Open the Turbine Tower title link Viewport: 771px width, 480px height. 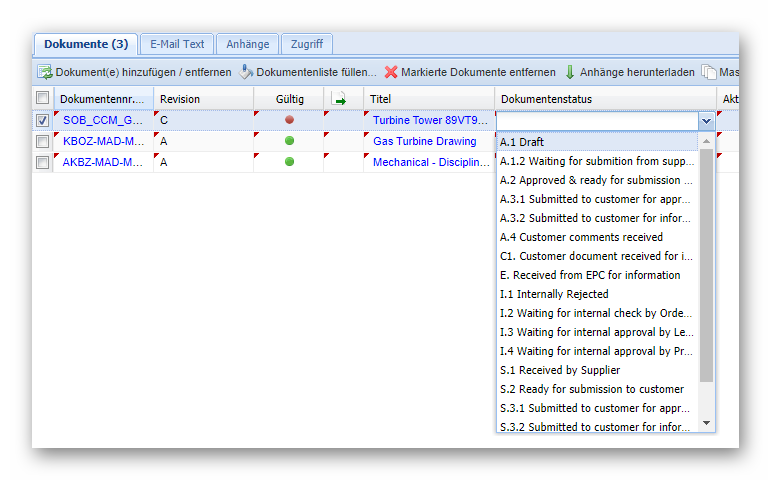430,120
